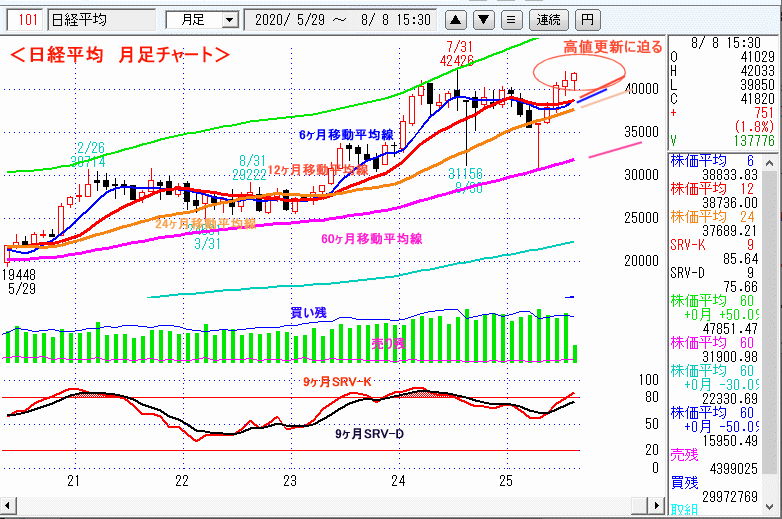Click the horizontal scrollbar left arrow

(7, 506)
